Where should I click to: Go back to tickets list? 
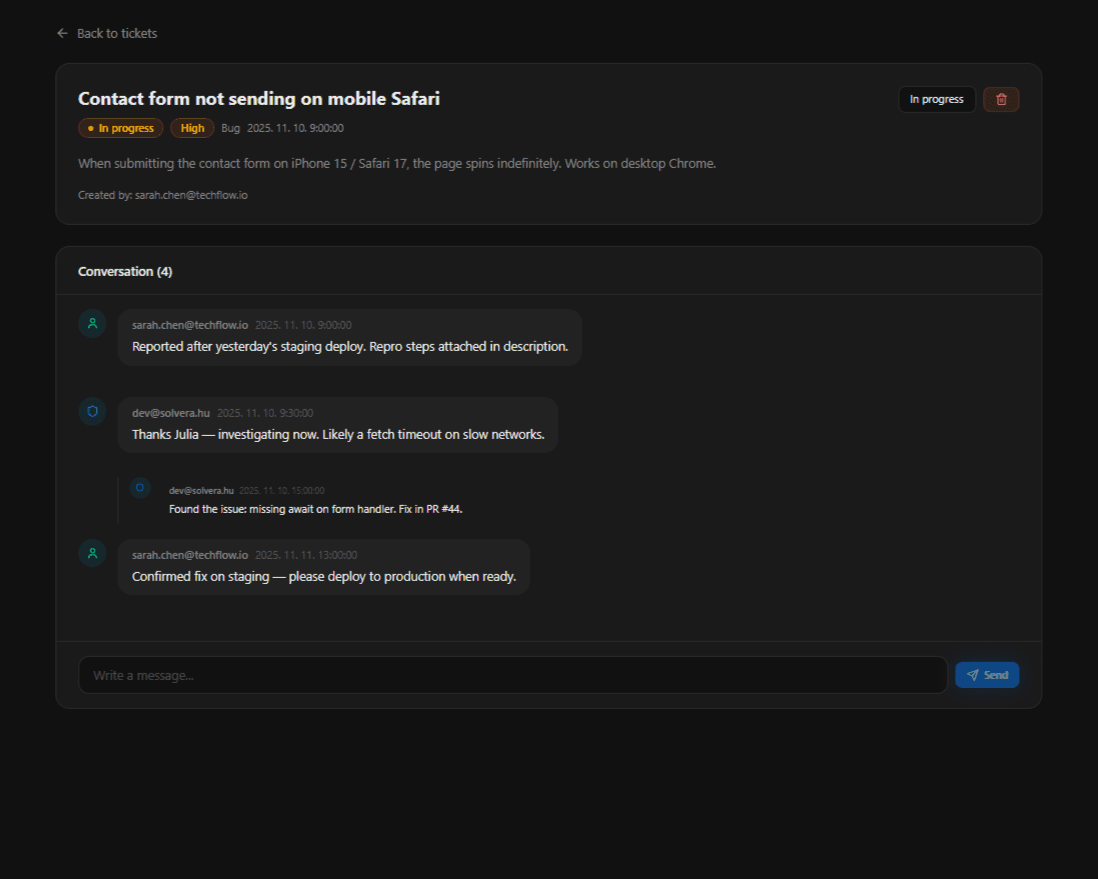(x=106, y=34)
